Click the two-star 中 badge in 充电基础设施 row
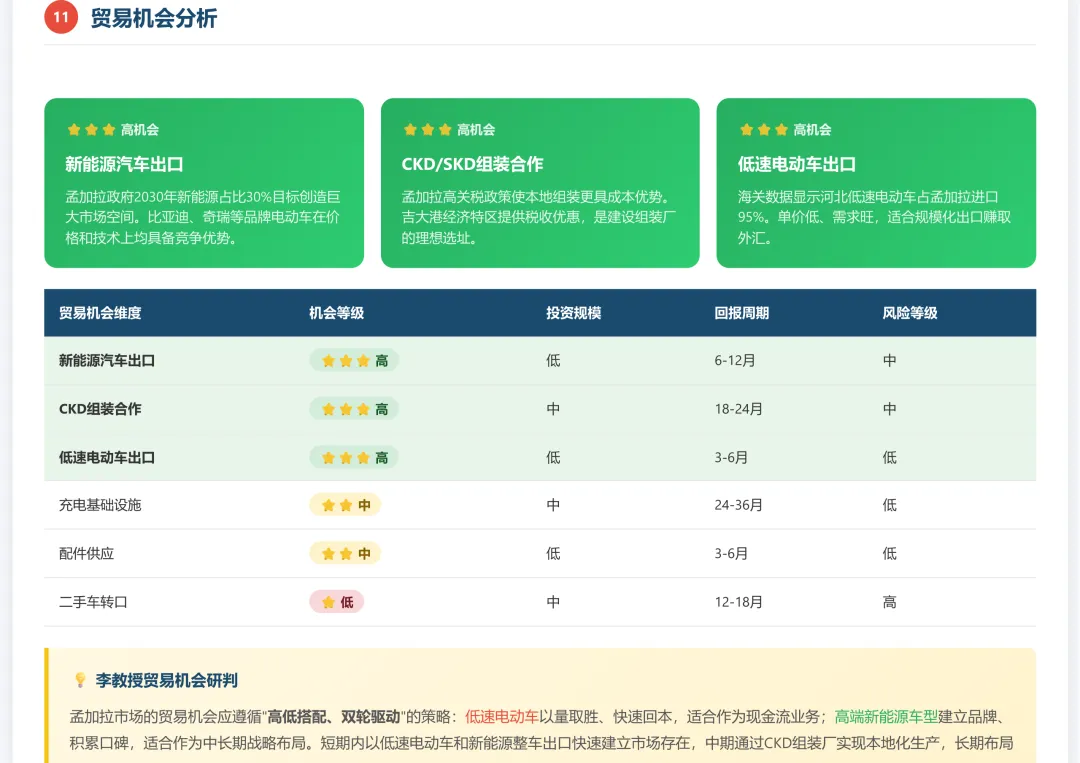Viewport: 1080px width, 763px height. click(345, 505)
